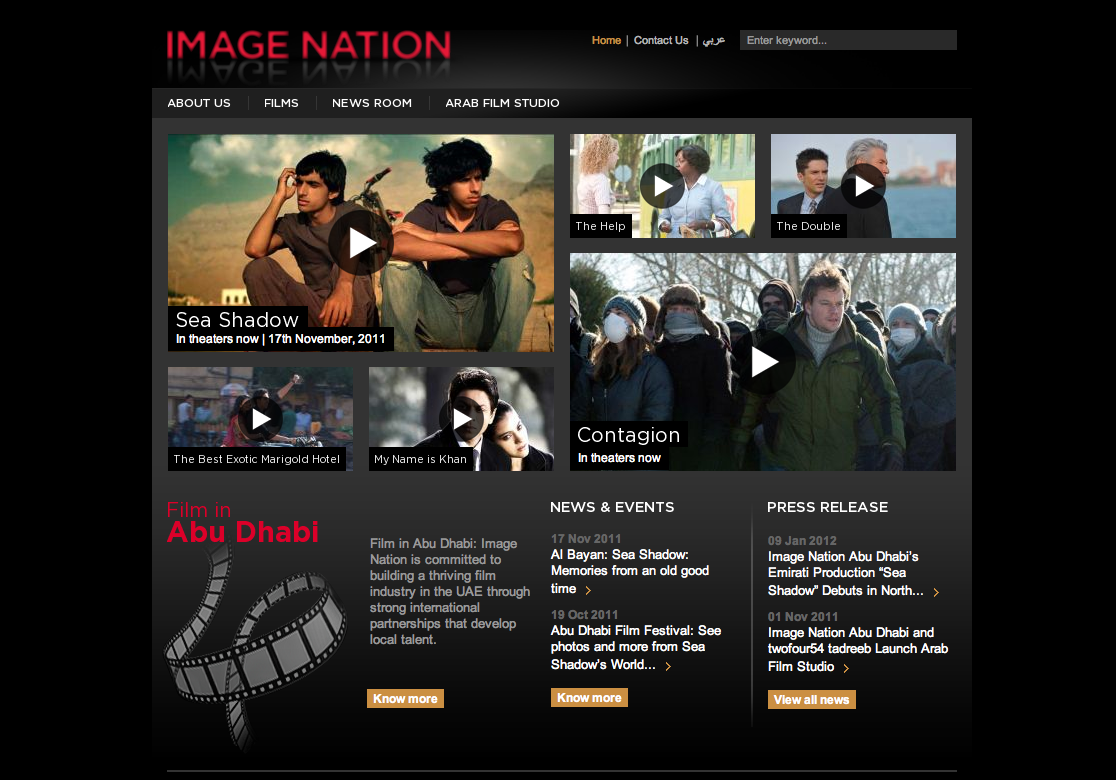1116x780 pixels.
Task: Play My Name is Khan trailer
Action: point(461,419)
